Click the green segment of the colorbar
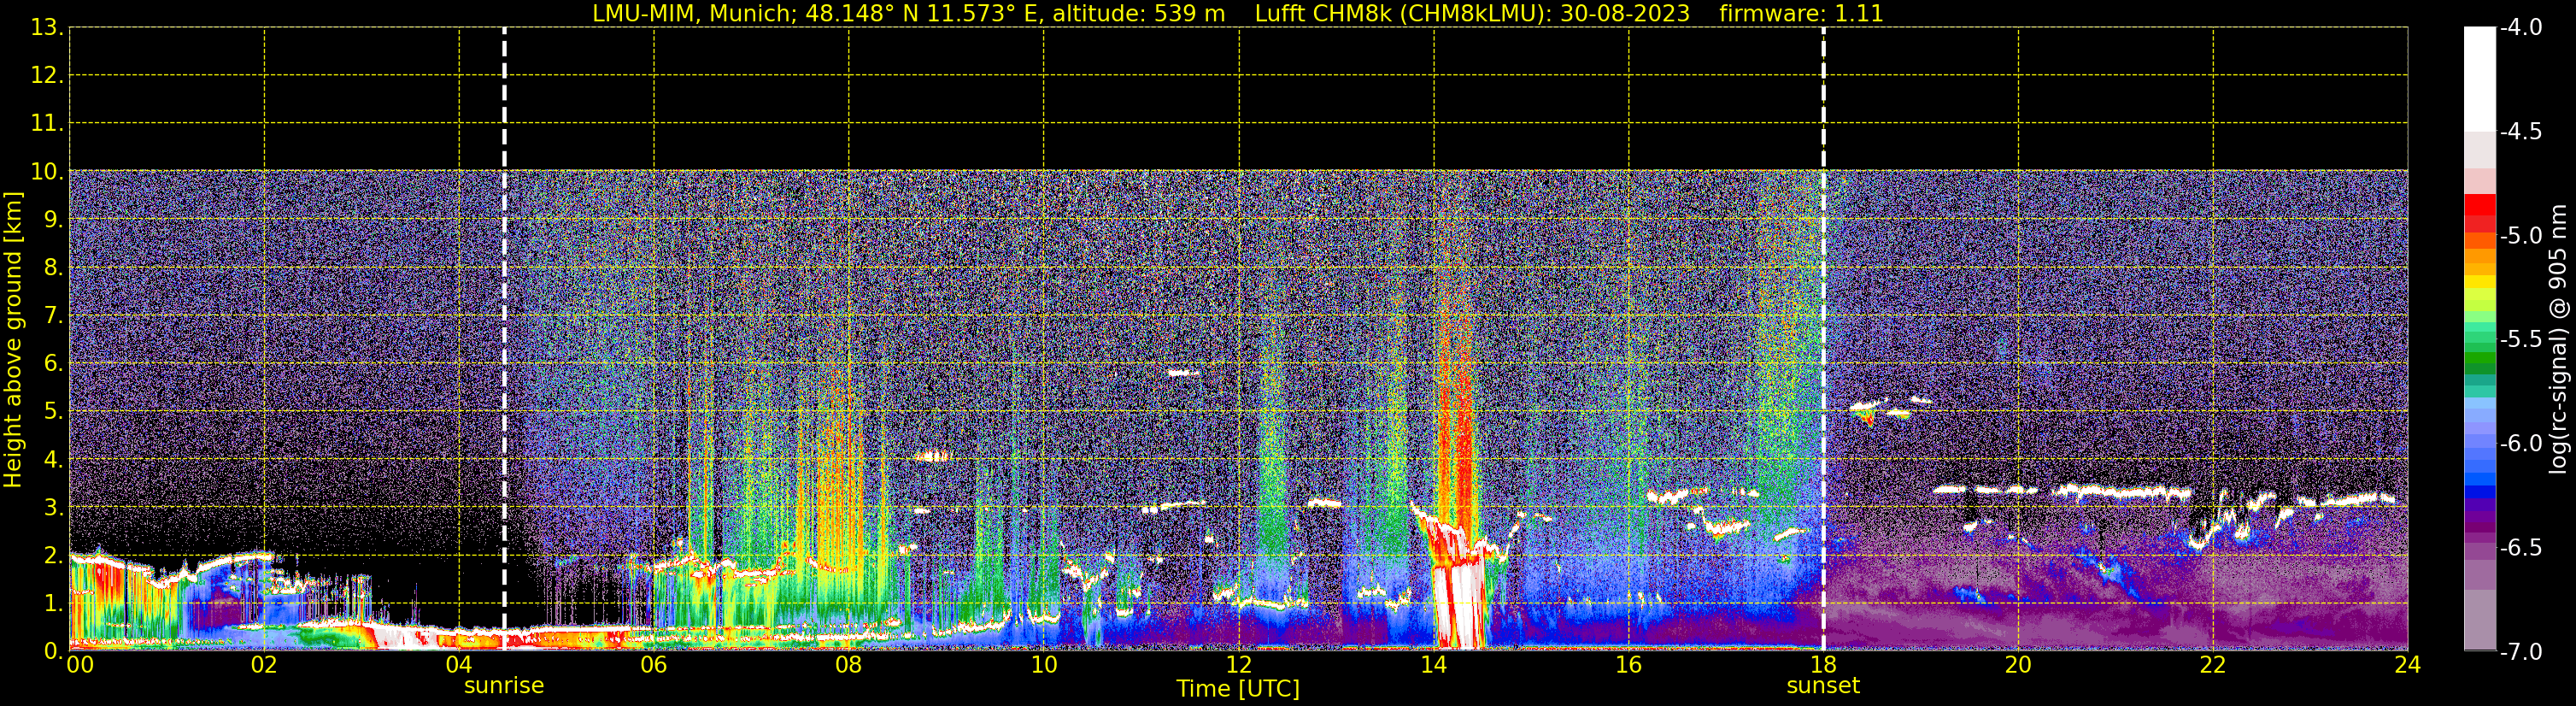 tap(2479, 357)
